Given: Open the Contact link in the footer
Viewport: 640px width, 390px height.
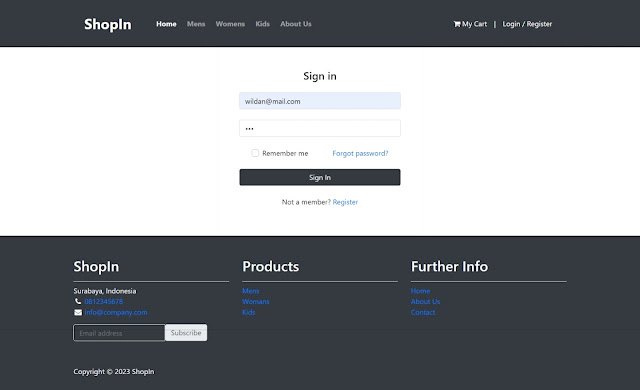Looking at the screenshot, I should click(423, 312).
